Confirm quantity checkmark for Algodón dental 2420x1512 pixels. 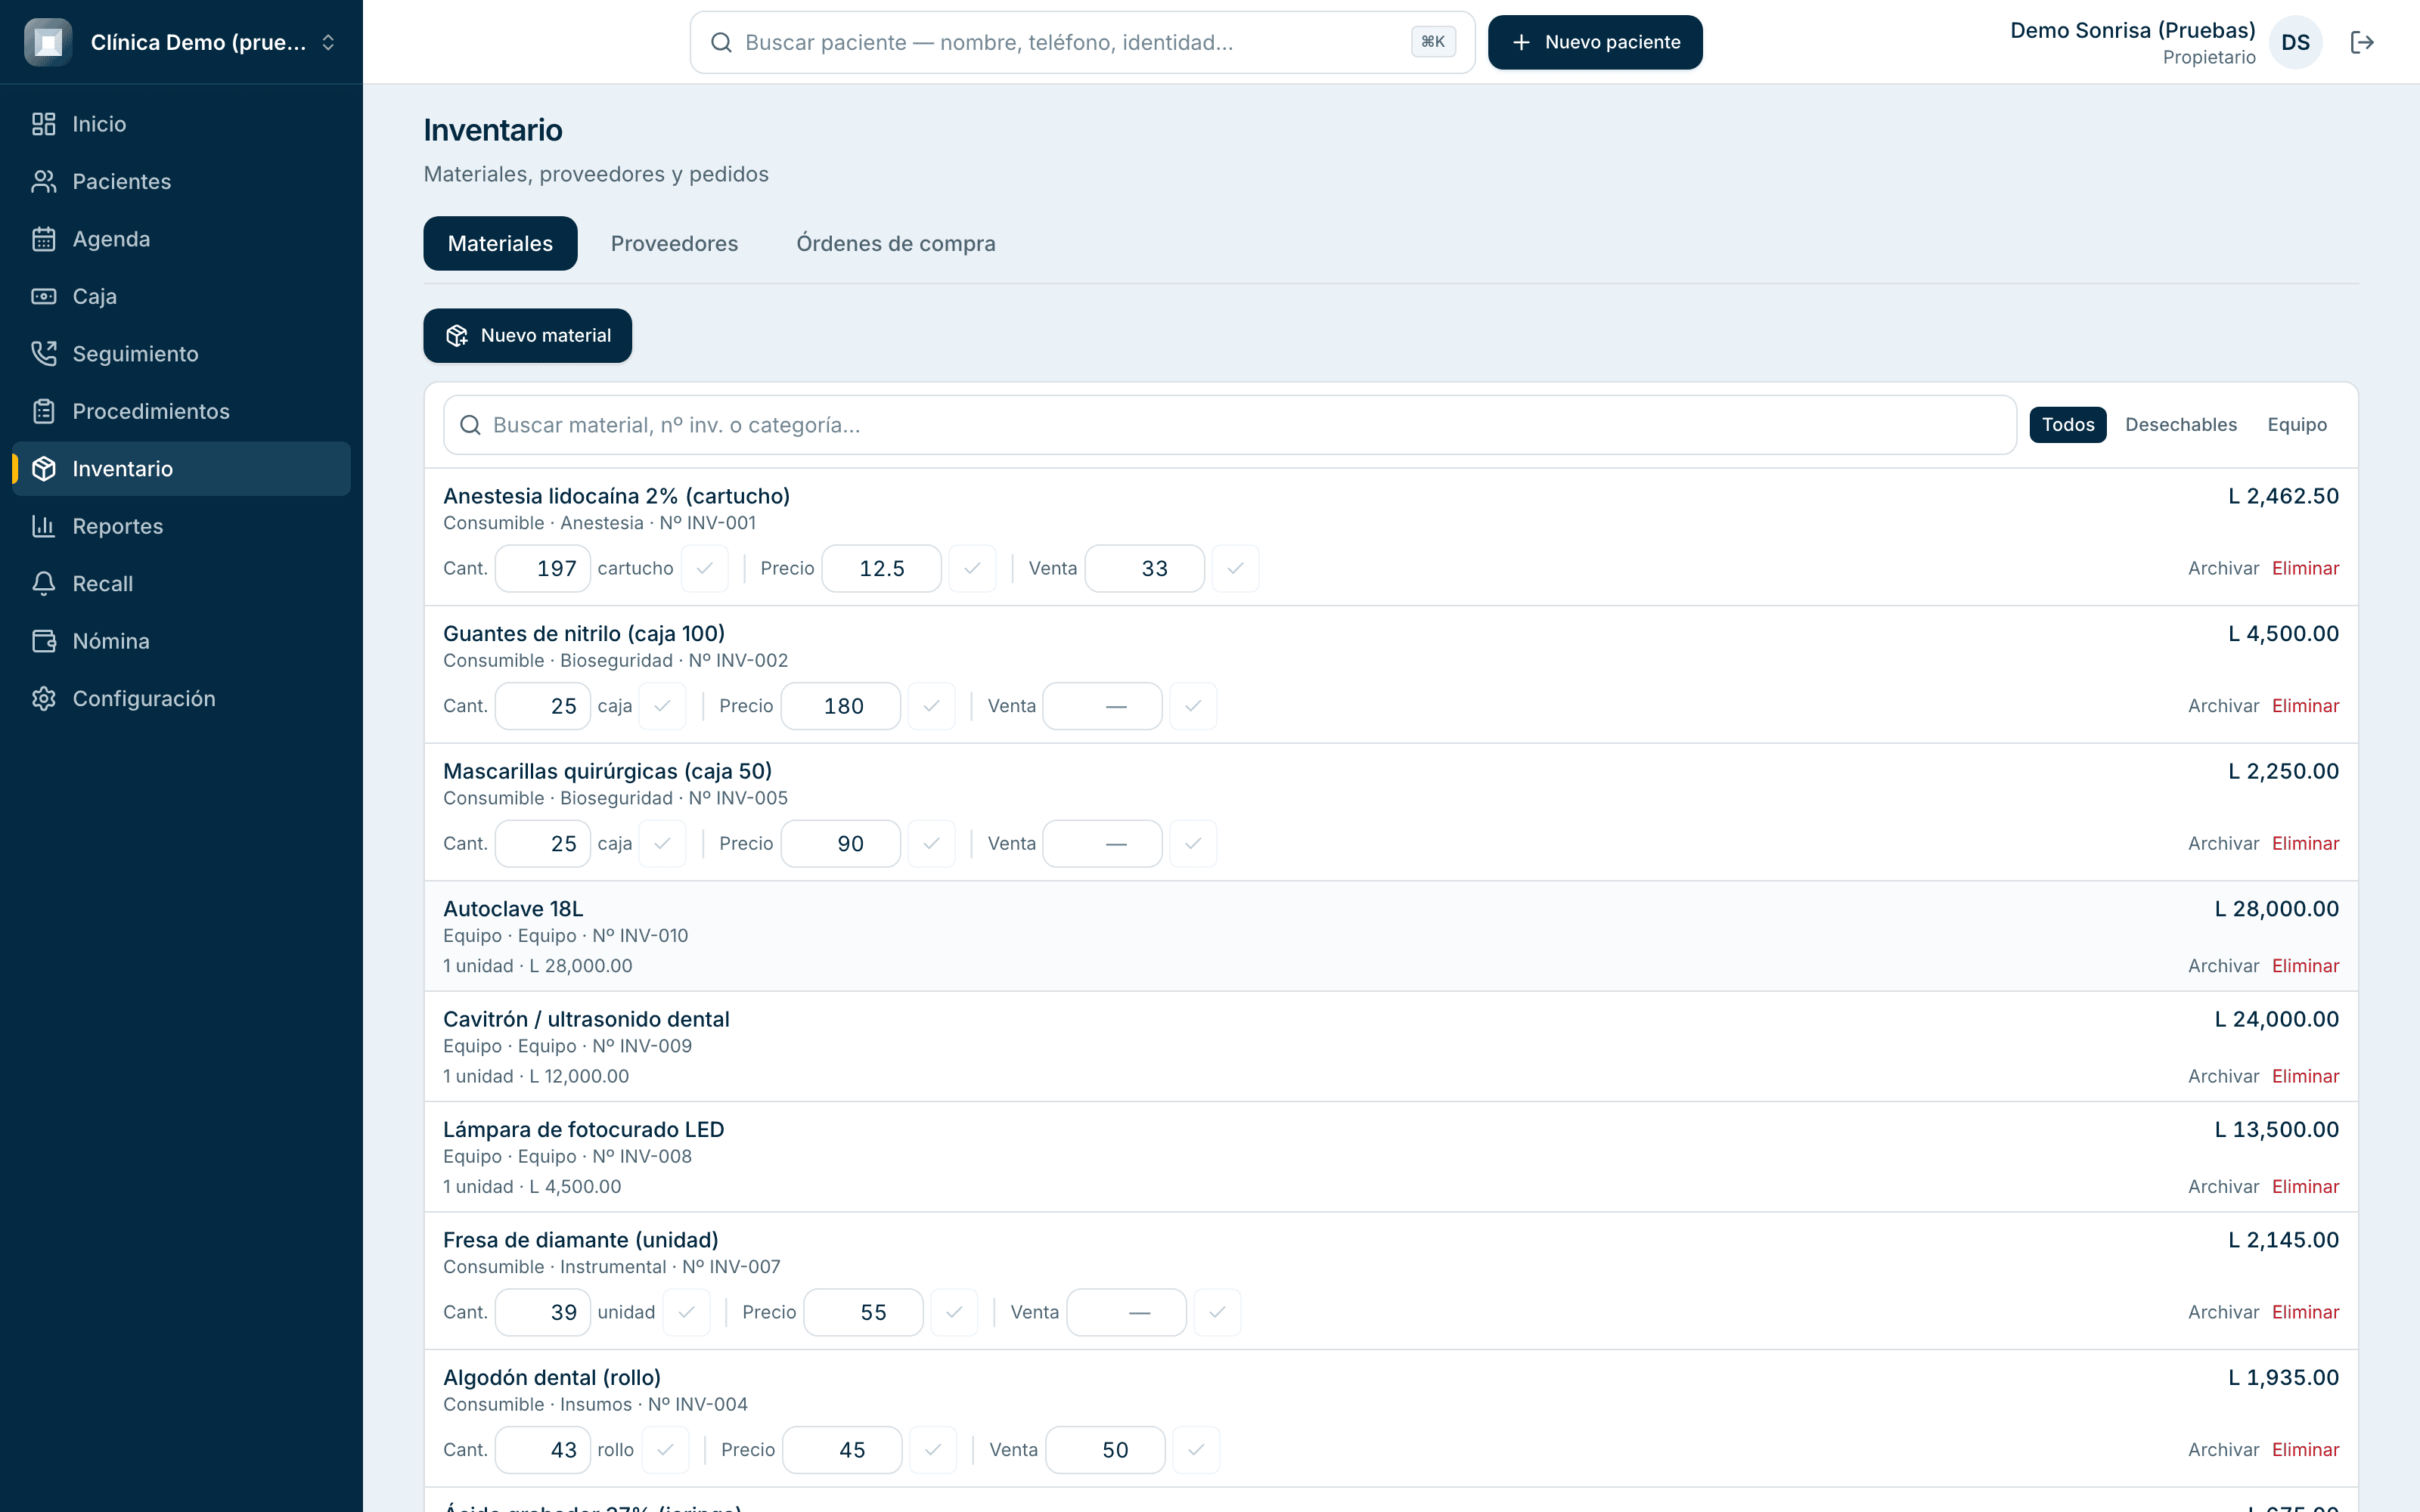pyautogui.click(x=665, y=1450)
